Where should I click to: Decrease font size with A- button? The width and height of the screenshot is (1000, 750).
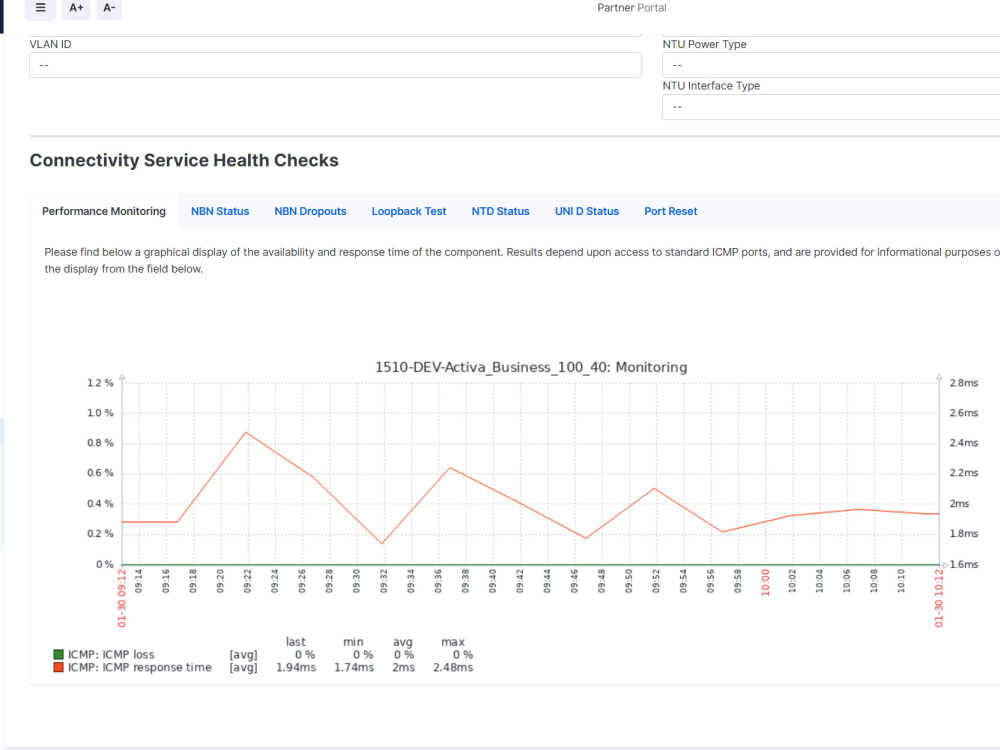(x=109, y=8)
